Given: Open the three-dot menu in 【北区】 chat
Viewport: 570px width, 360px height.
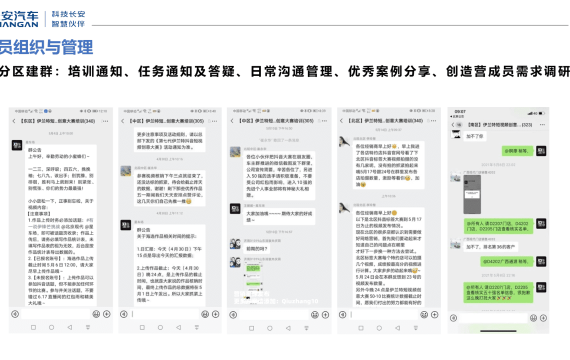Looking at the screenshot, I should coord(433,120).
